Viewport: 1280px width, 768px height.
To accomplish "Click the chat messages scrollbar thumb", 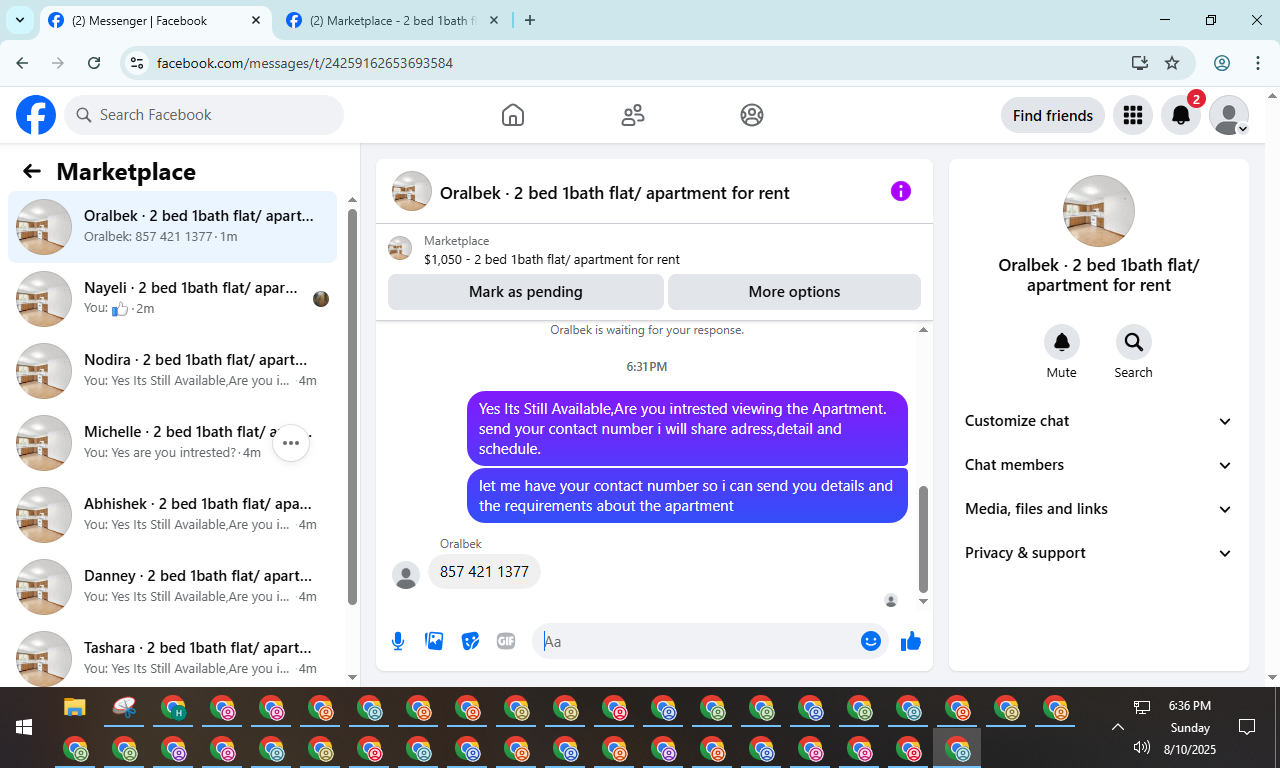I will (x=923, y=539).
